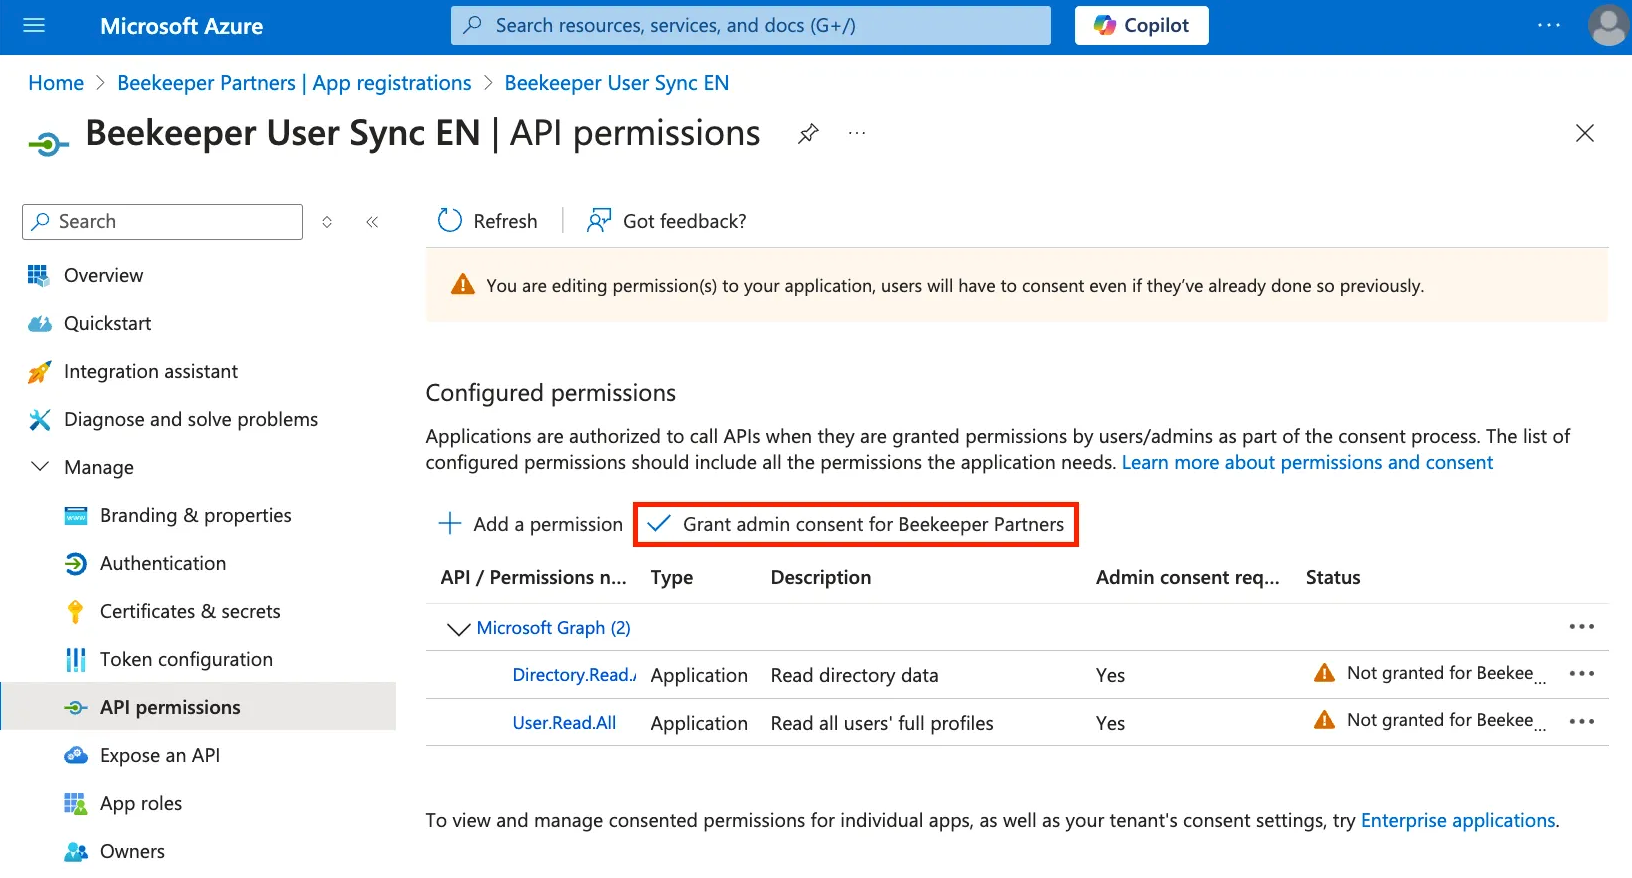The width and height of the screenshot is (1632, 878).
Task: Open the Microsoft Graph (2) link
Action: pos(554,627)
